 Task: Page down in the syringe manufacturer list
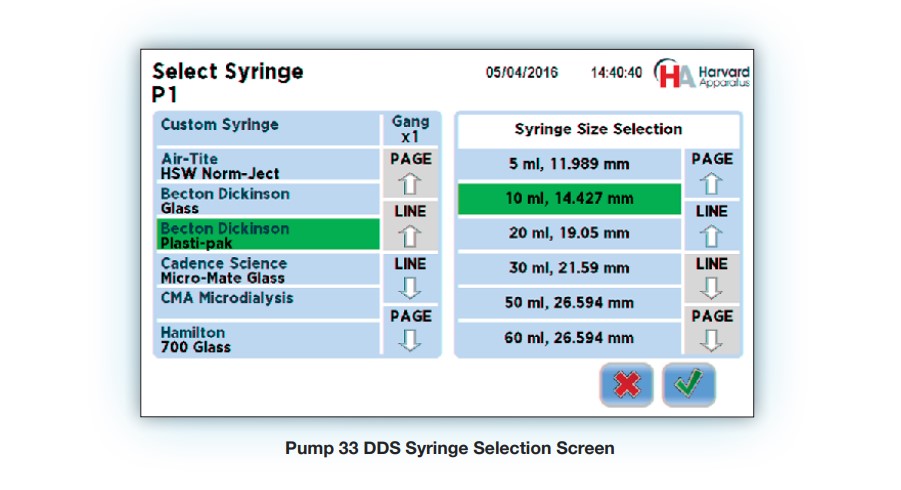(x=410, y=331)
